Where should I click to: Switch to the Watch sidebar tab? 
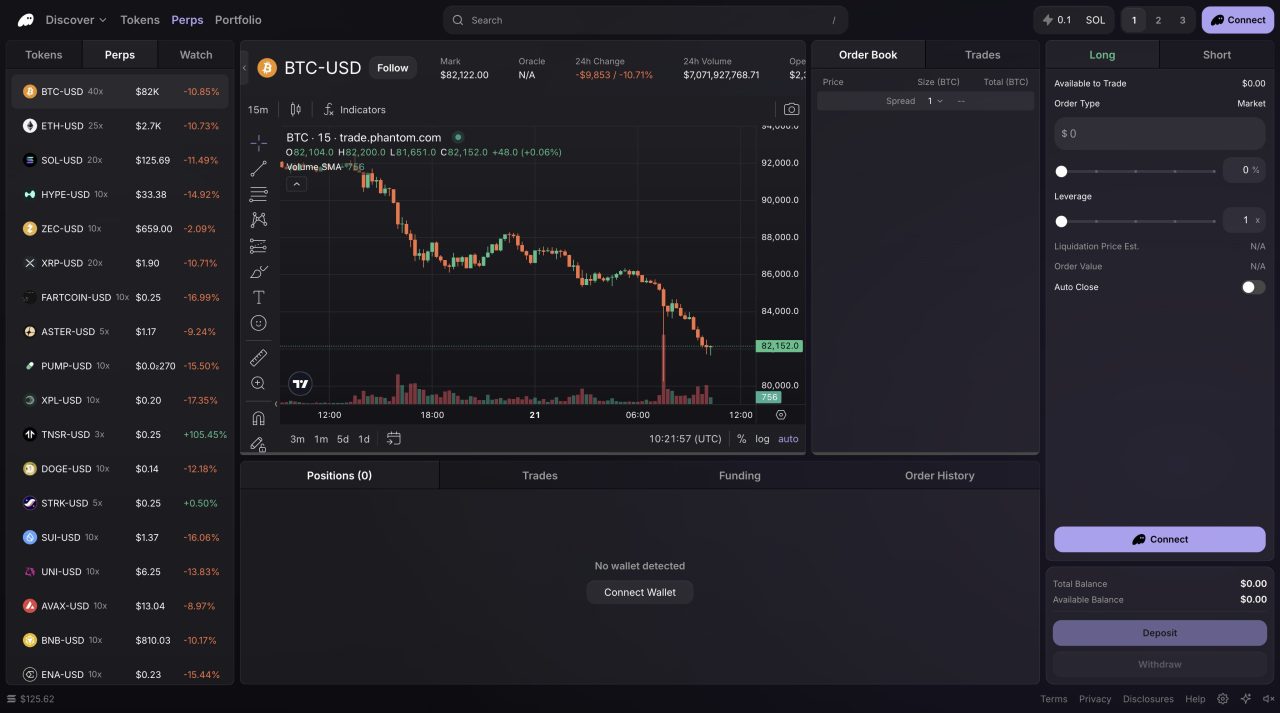coord(196,55)
